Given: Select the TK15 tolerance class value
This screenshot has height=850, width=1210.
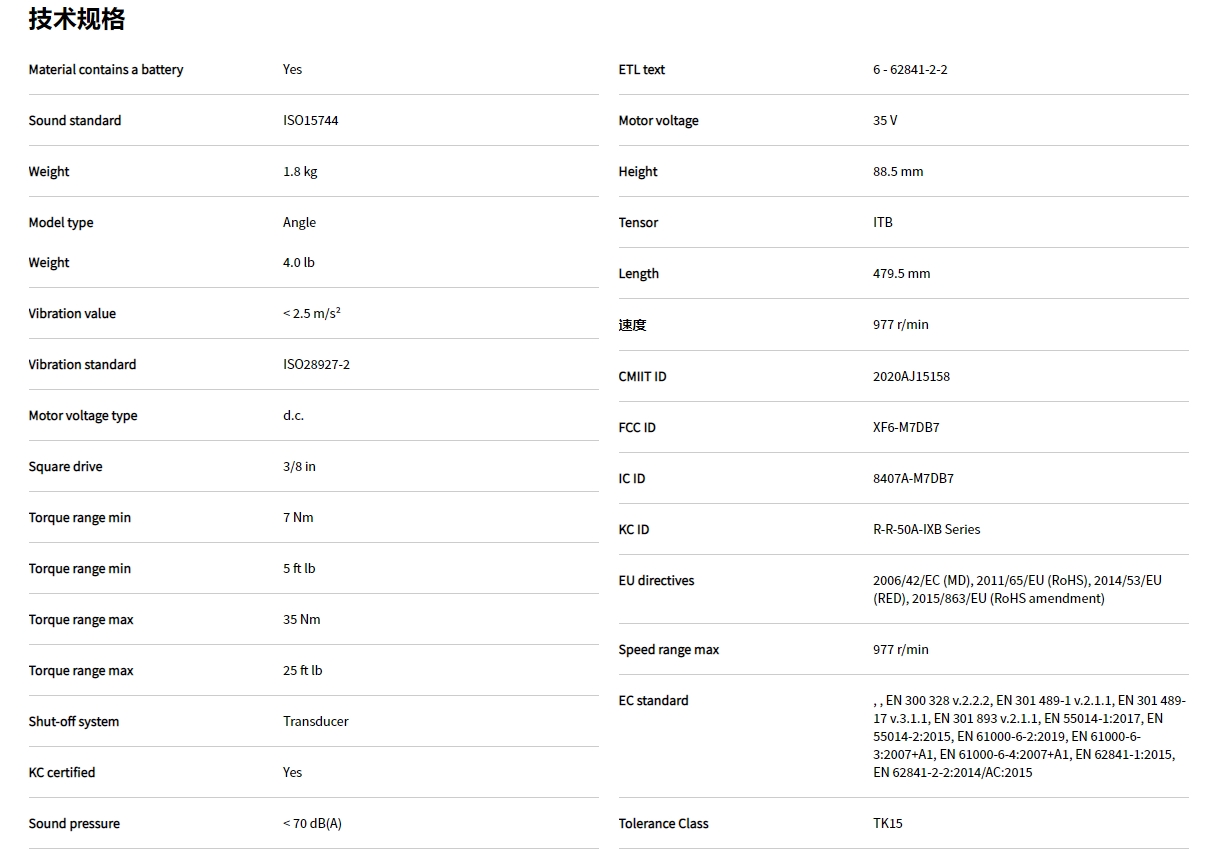Looking at the screenshot, I should coord(887,824).
